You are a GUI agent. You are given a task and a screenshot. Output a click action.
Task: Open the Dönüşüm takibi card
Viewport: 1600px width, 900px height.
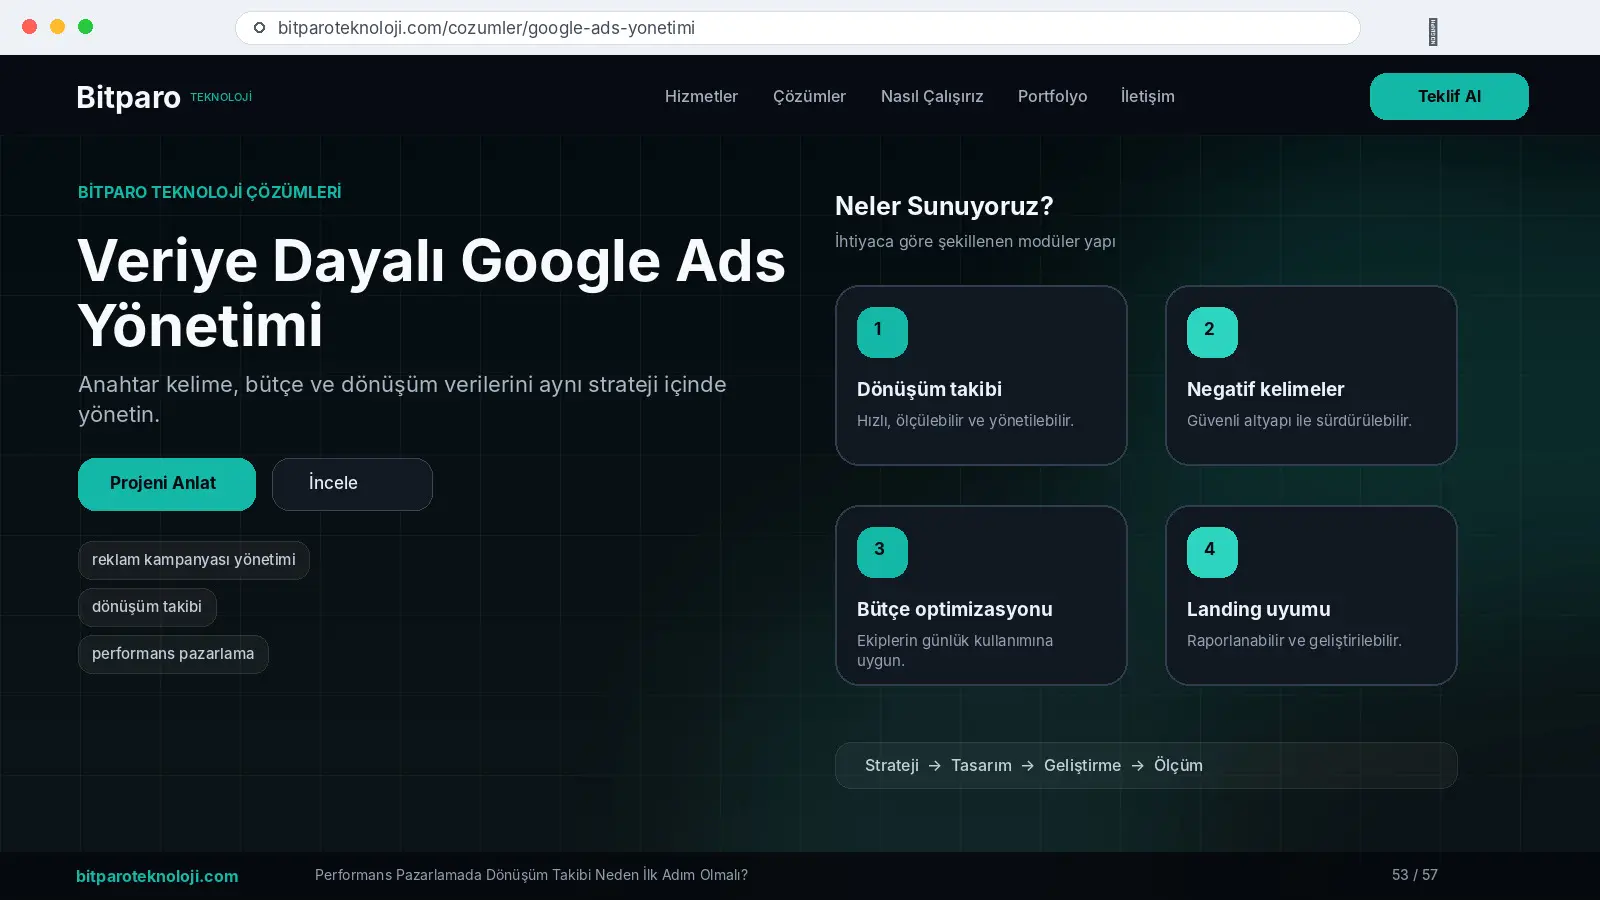(981, 375)
